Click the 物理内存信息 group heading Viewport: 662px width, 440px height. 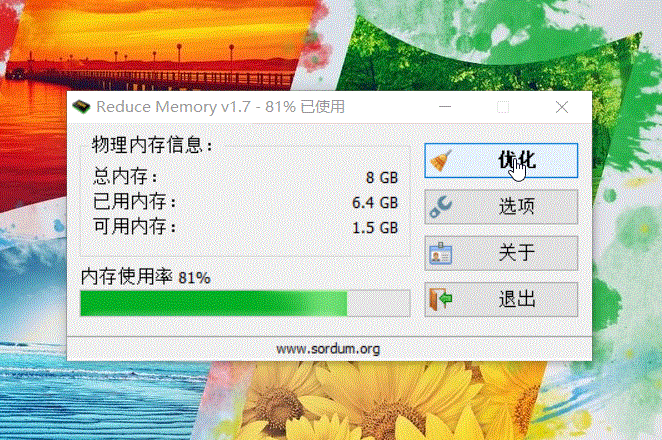[152, 145]
